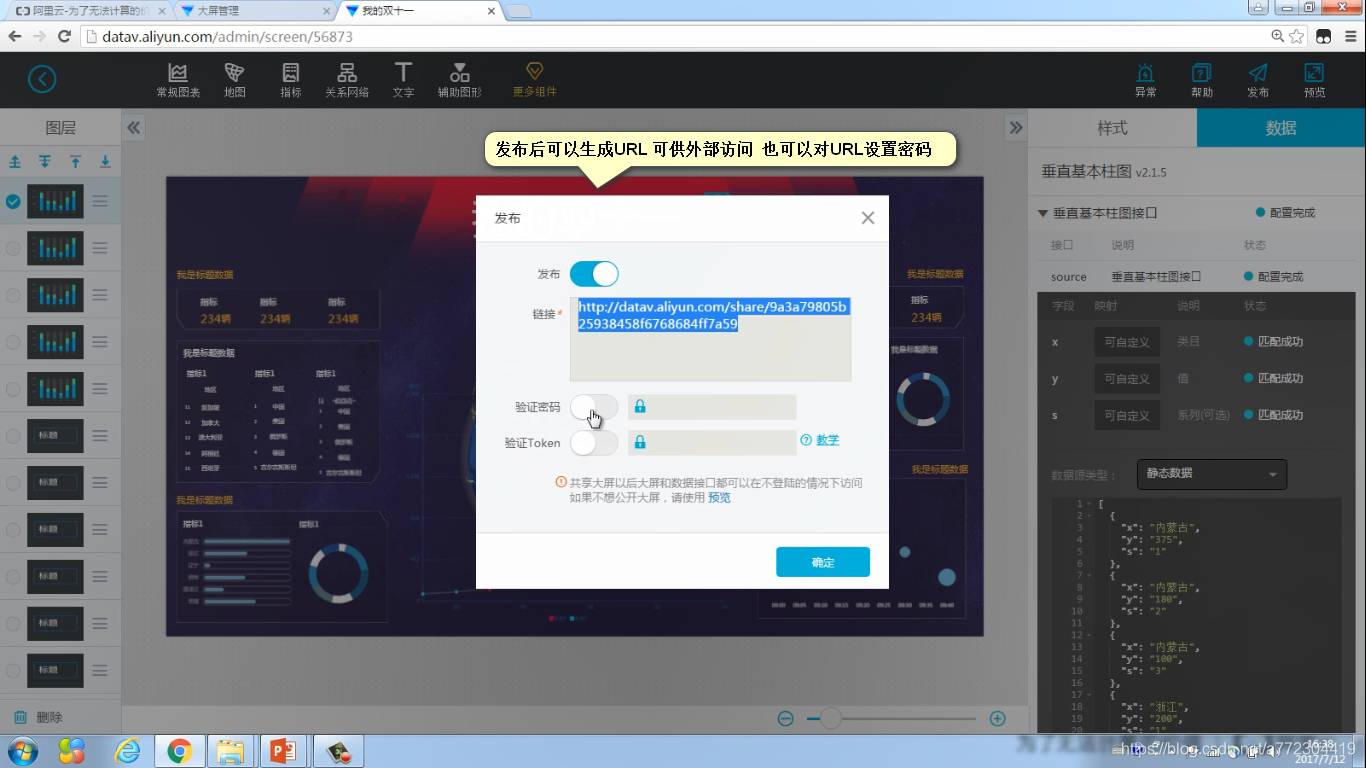The width and height of the screenshot is (1366, 768).
Task: Fold JSON object at line 7
Action: (1089, 576)
